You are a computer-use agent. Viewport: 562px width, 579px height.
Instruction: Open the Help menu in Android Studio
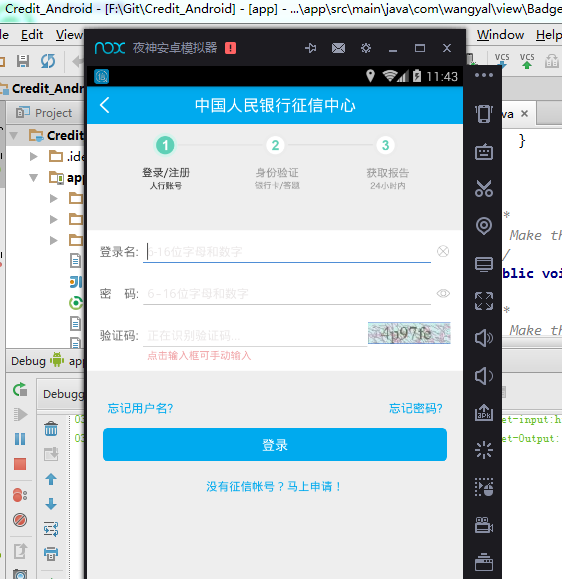pos(549,35)
